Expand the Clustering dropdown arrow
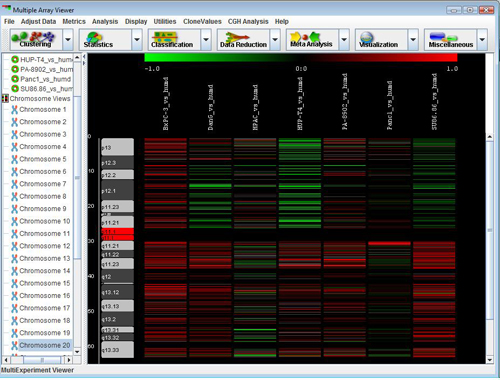 (x=68, y=40)
